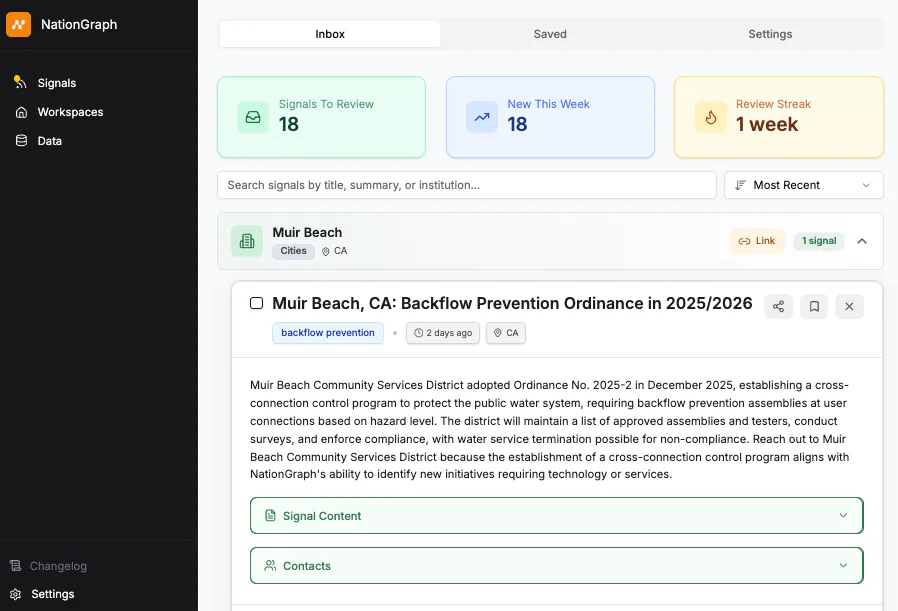Dismiss the Backflow Prevention Ordinance signal
Image resolution: width=898 pixels, height=611 pixels.
point(849,306)
